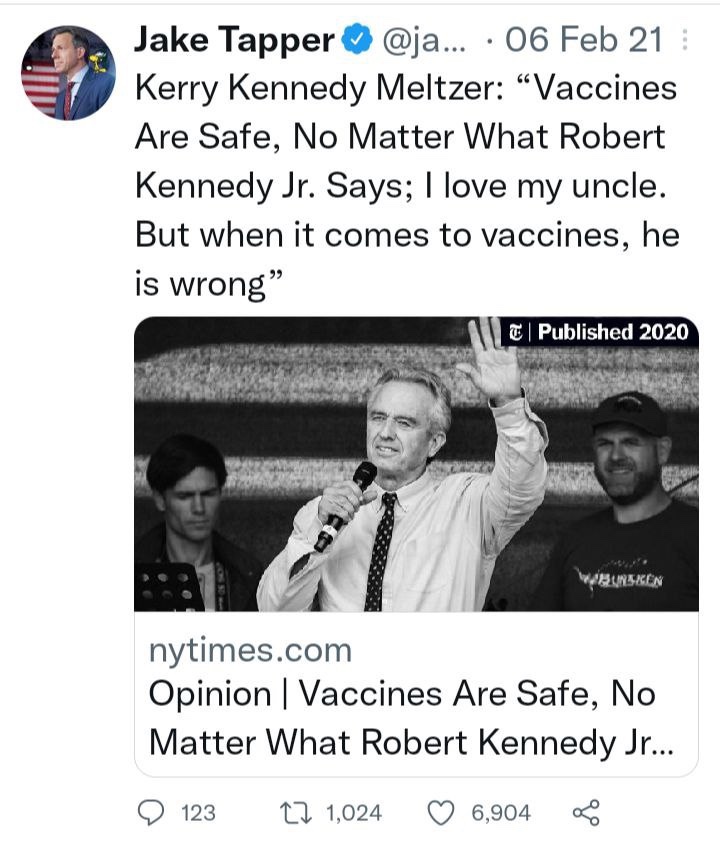Click the nytimes.com domain label

pos(250,651)
